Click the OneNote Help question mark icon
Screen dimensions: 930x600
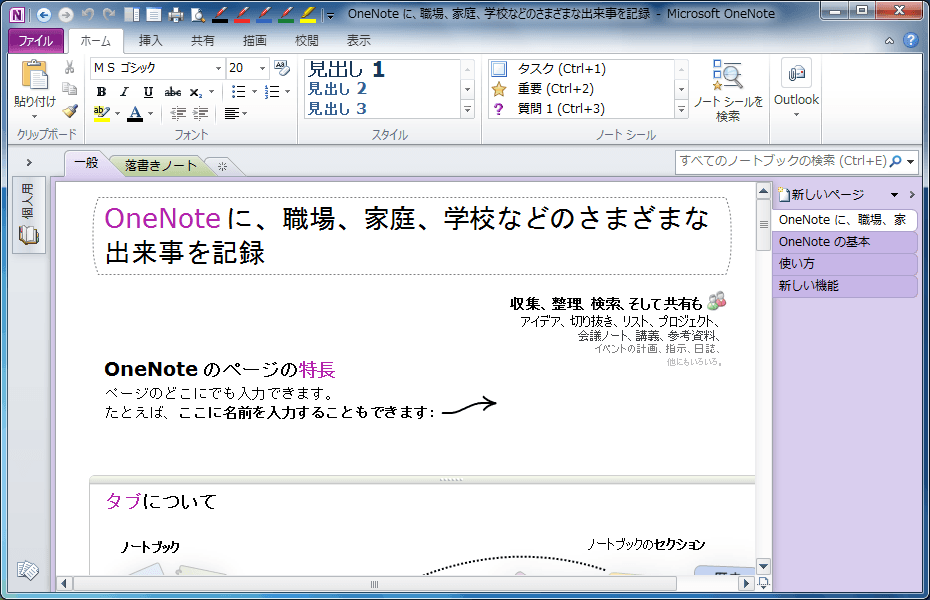(x=910, y=40)
